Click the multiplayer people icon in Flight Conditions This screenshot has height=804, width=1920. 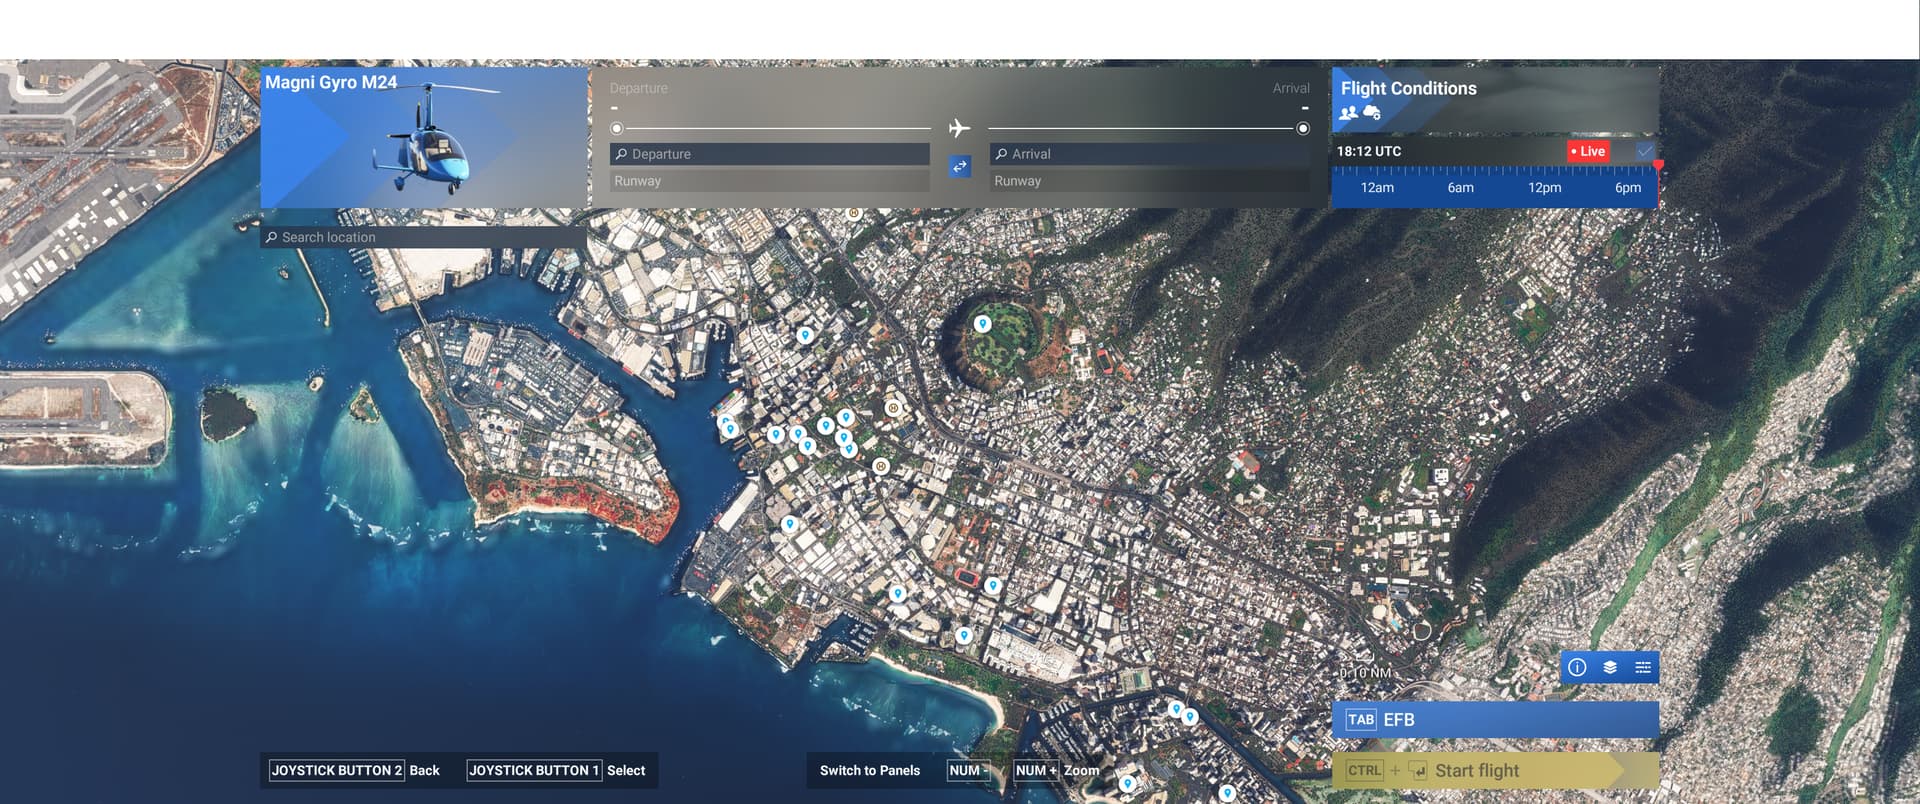[1348, 114]
